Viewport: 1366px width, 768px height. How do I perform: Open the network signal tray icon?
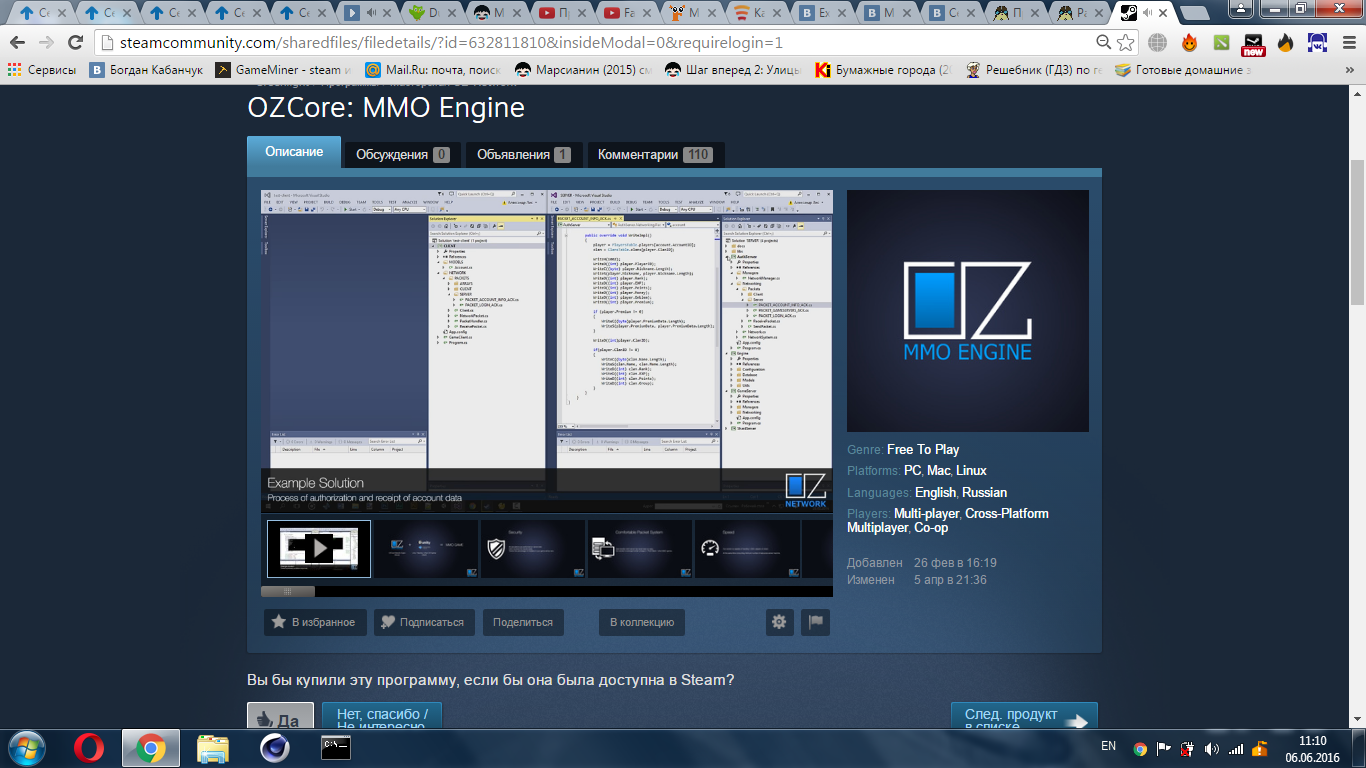pyautogui.click(x=1236, y=749)
